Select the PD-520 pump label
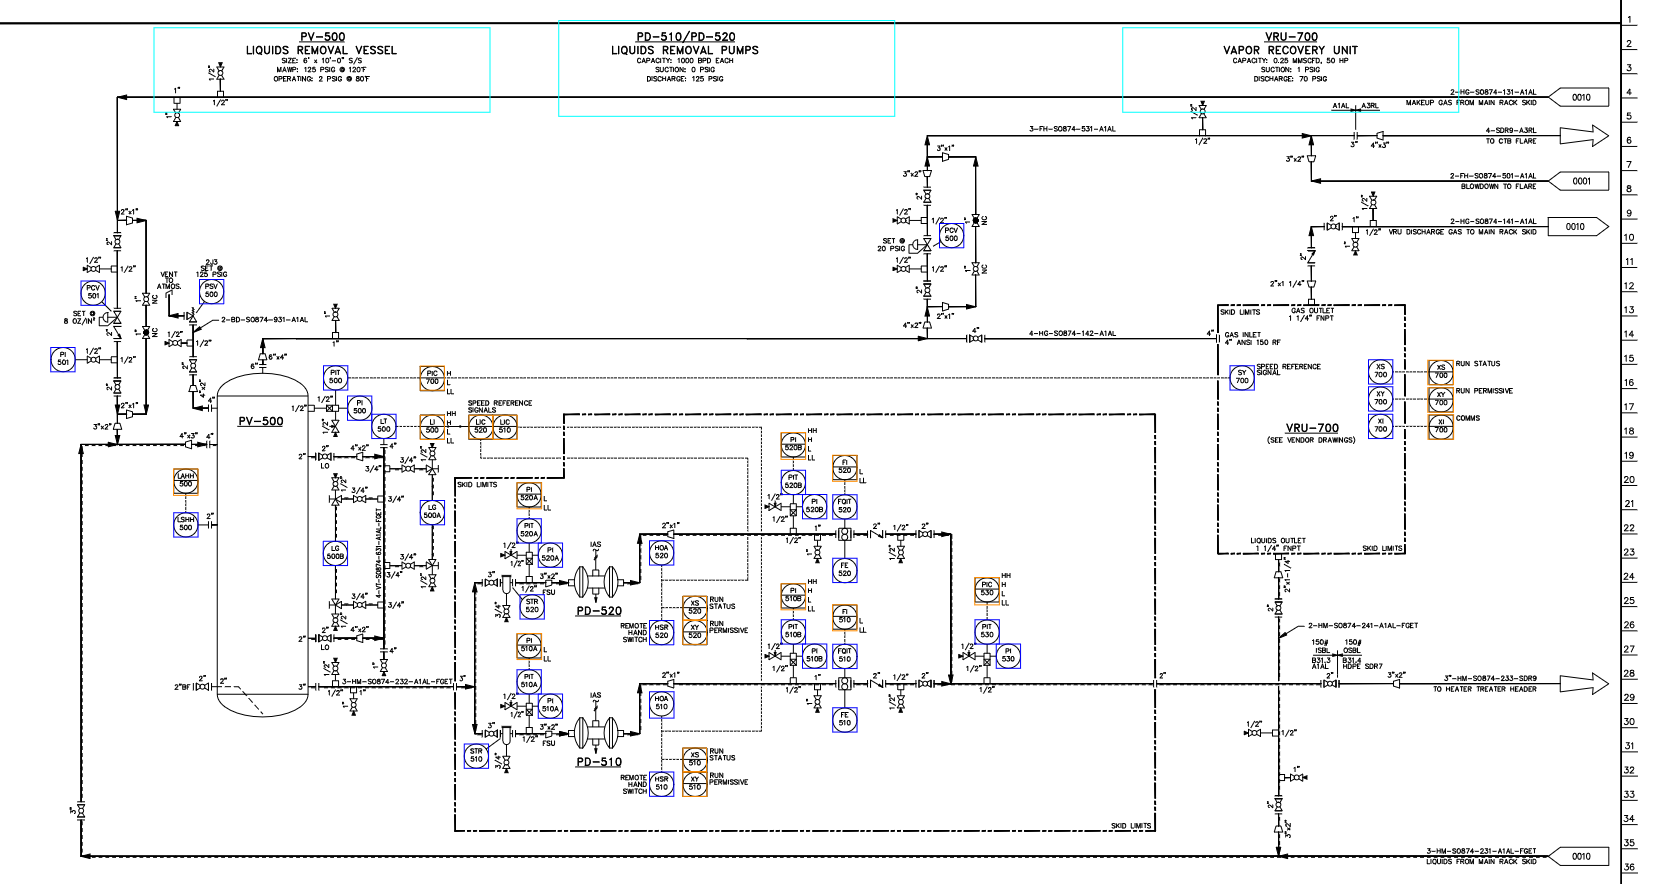 pyautogui.click(x=599, y=611)
